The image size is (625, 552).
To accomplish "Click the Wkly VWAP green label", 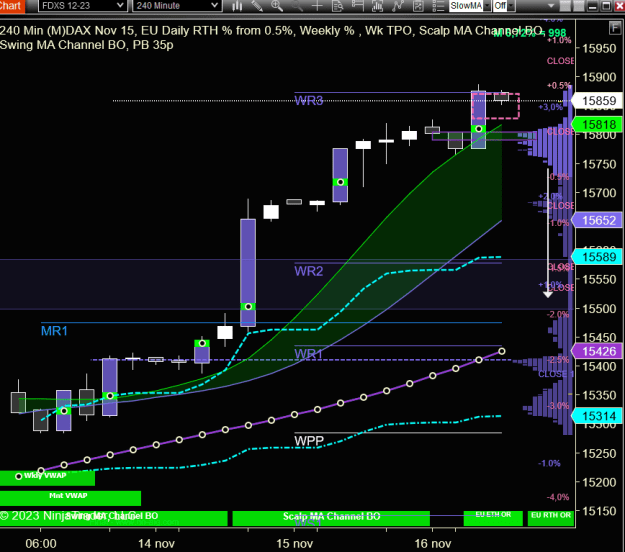I will point(47,478).
